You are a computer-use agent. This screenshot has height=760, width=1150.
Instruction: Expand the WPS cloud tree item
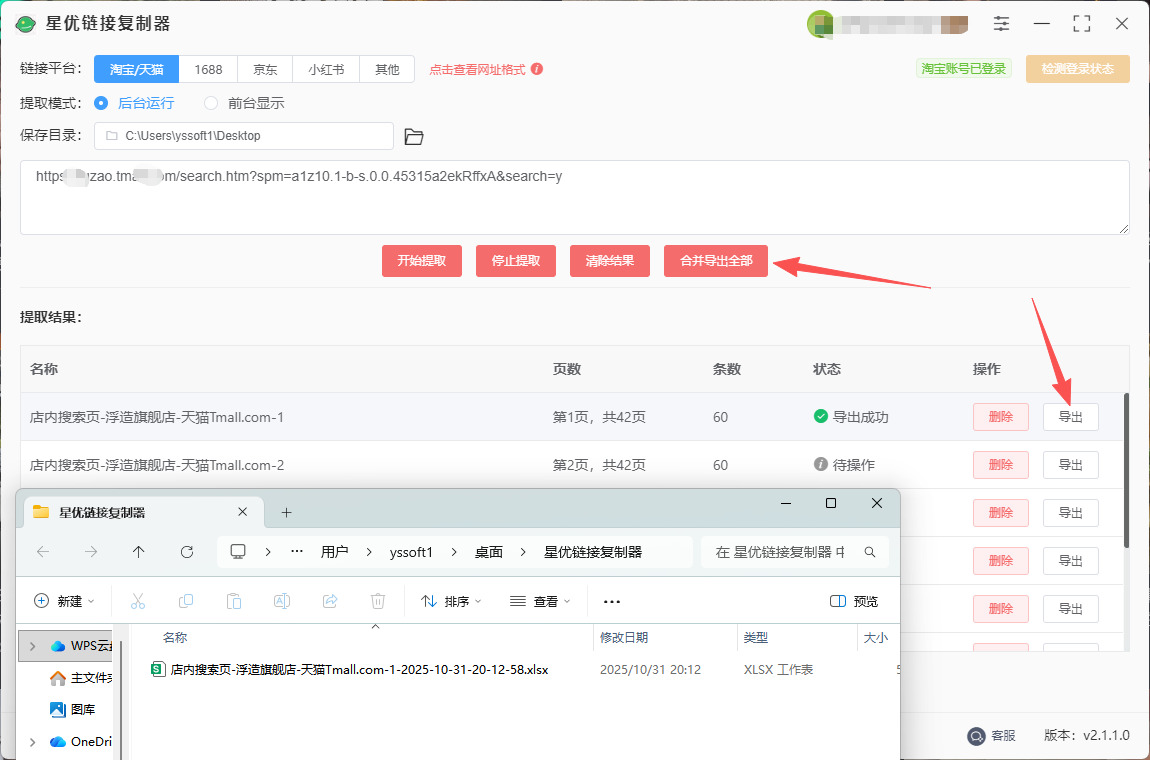point(32,646)
